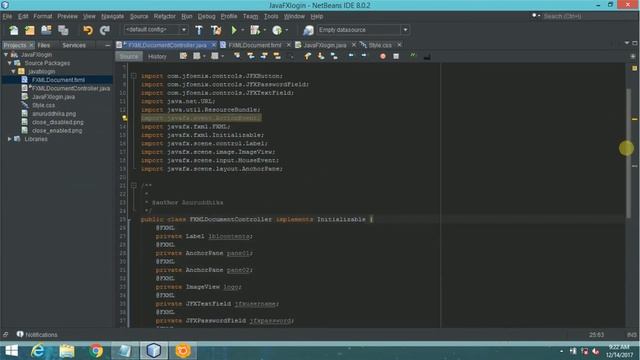
Task: Toggle Bookmark icon in editor toolbar
Action: pos(334,56)
